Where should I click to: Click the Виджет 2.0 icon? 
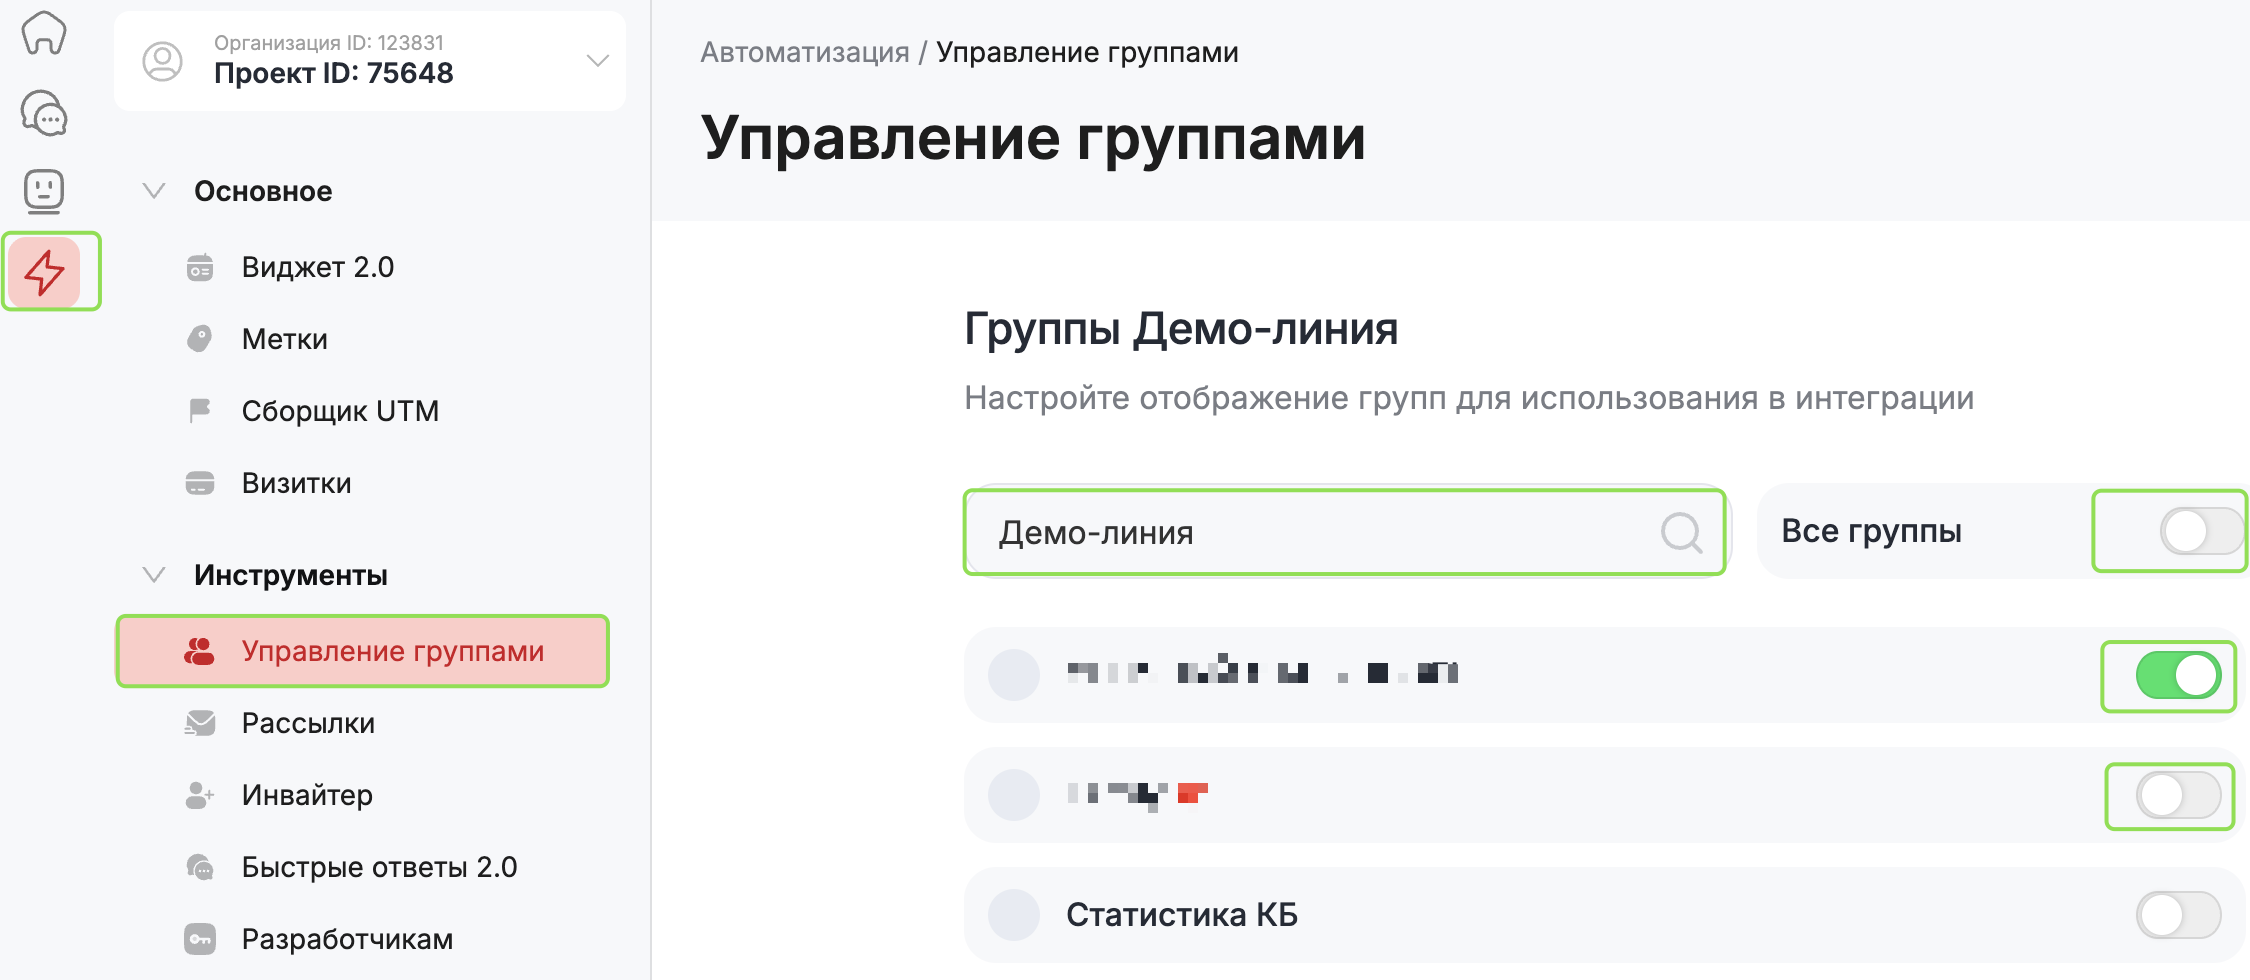(x=200, y=268)
